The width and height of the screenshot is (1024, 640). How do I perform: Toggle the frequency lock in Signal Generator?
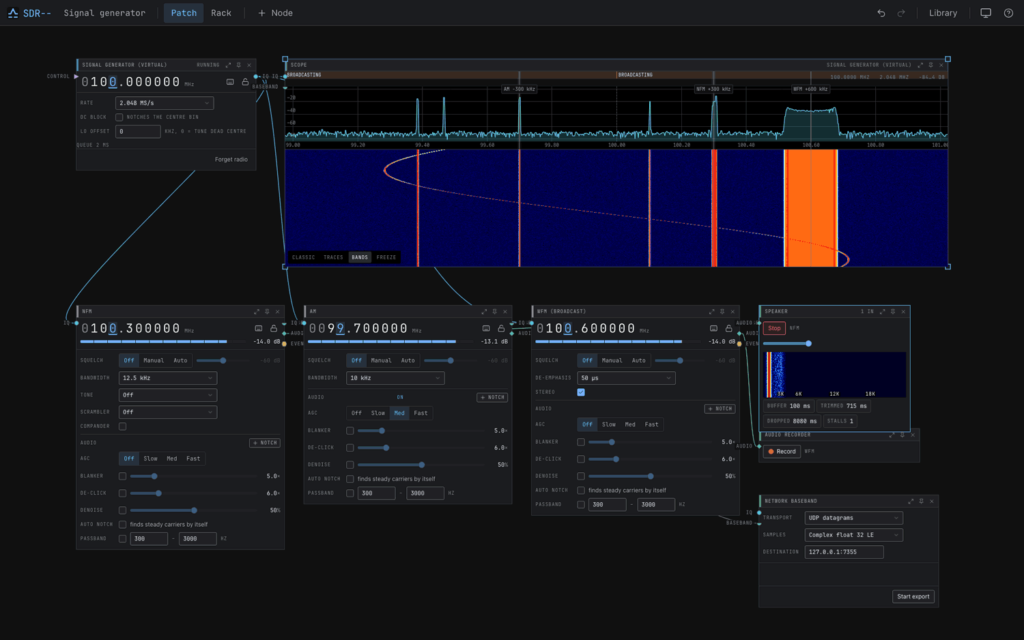245,82
